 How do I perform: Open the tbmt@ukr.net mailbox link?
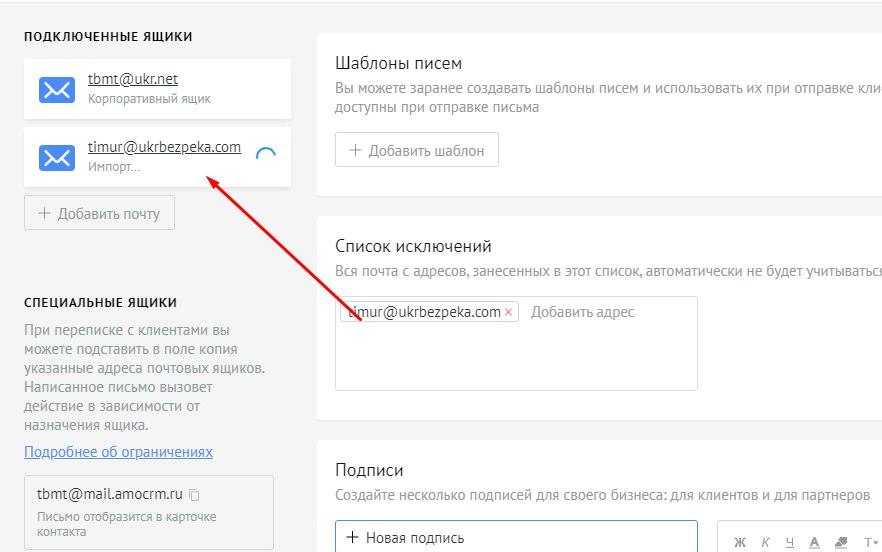pyautogui.click(x=133, y=79)
